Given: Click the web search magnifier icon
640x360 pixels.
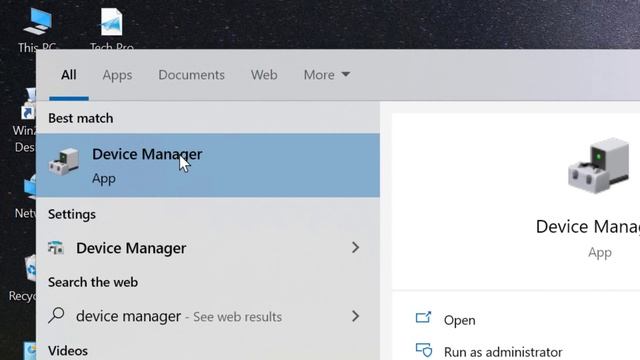Looking at the screenshot, I should [x=56, y=316].
